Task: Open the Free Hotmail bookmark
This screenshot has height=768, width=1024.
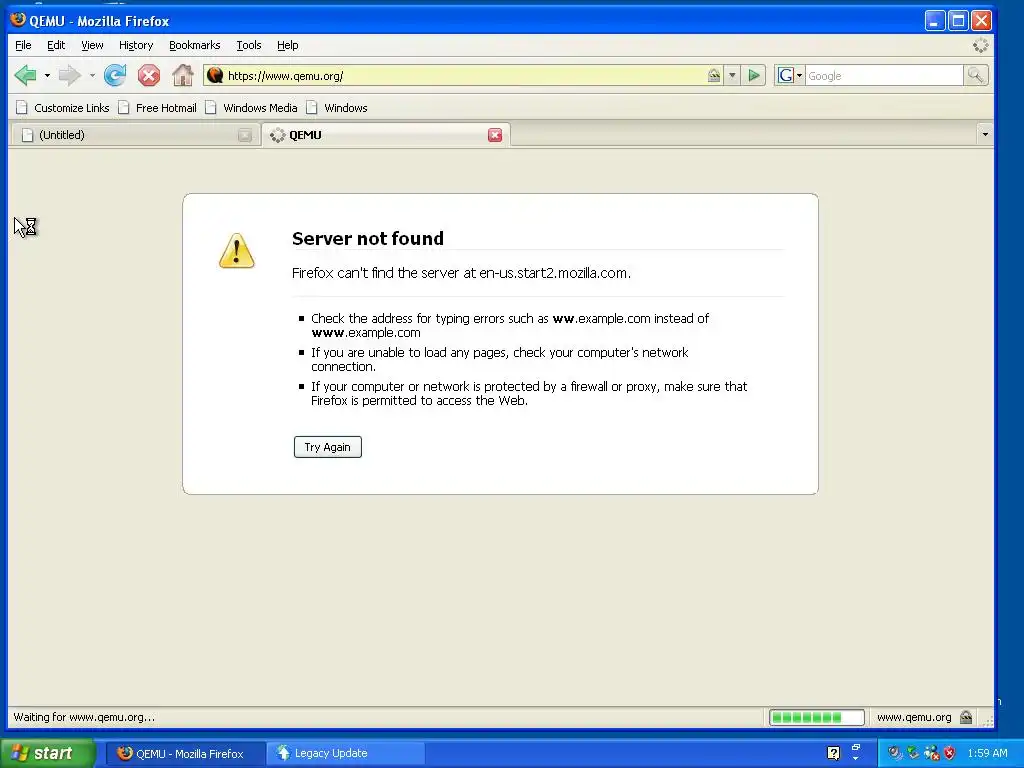Action: 157,108
